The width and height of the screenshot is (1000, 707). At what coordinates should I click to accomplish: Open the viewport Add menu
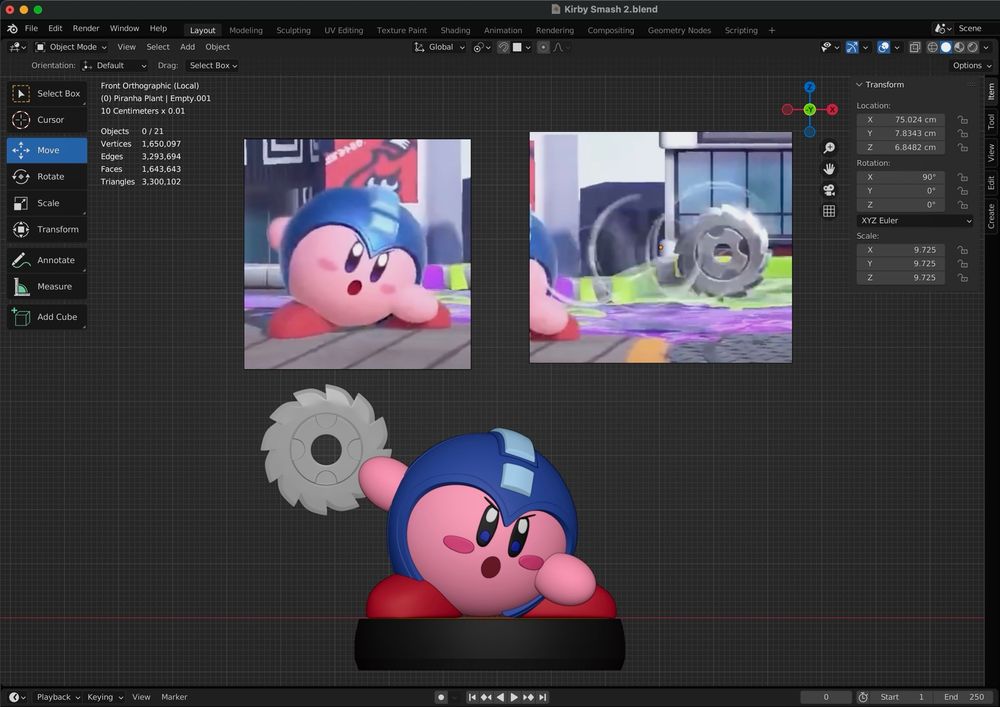188,47
